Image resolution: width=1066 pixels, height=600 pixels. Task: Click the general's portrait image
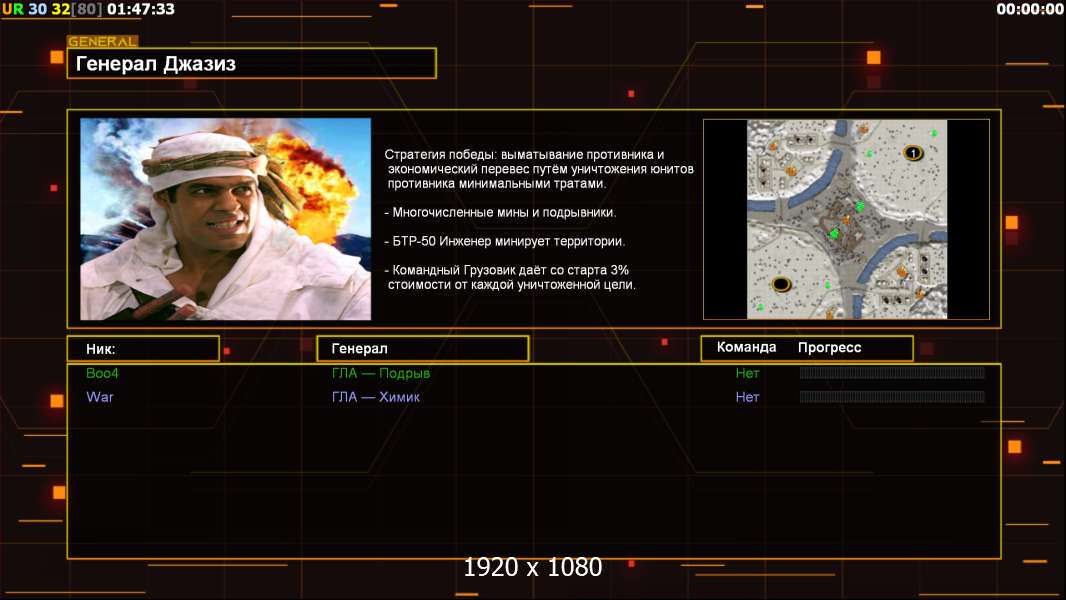pyautogui.click(x=226, y=219)
